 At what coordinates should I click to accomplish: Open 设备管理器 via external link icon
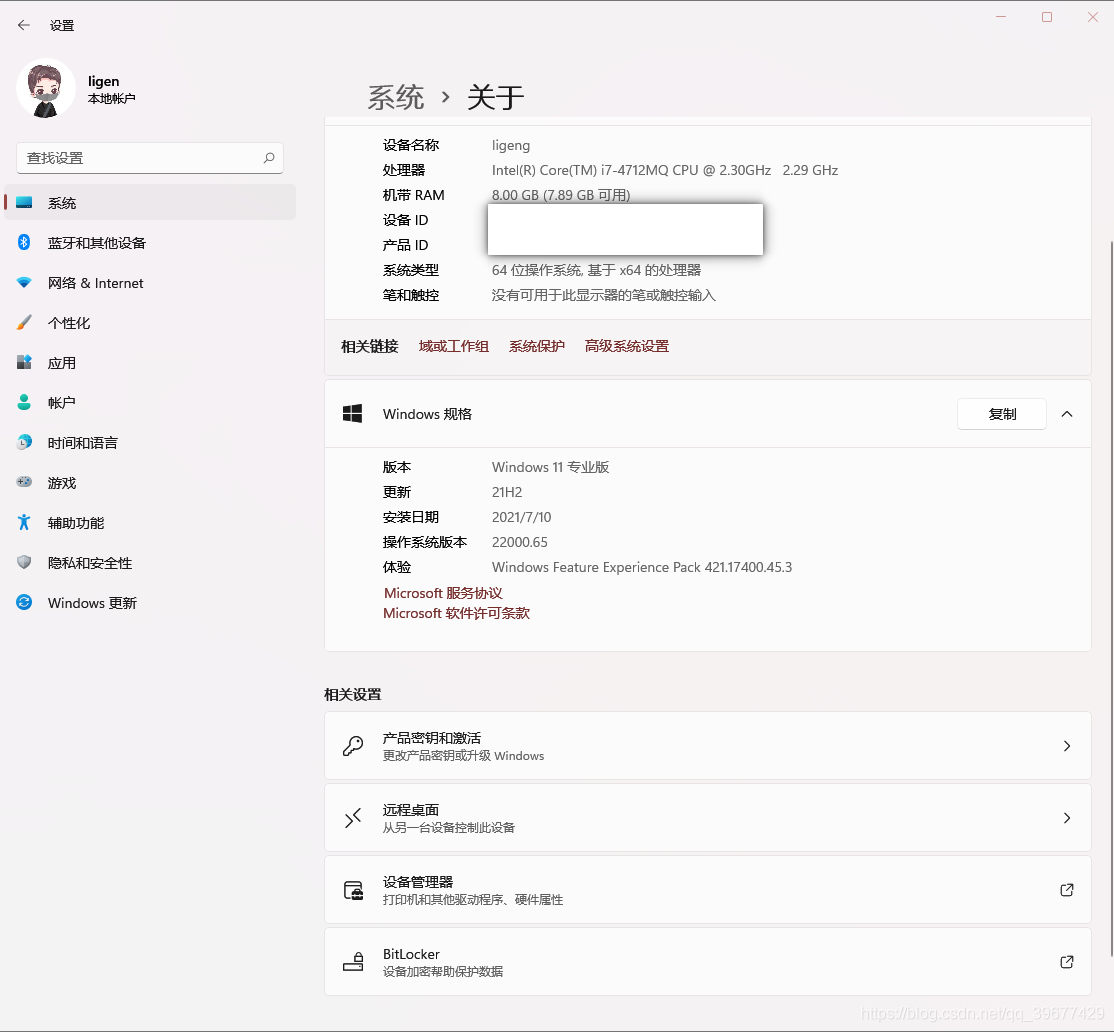click(1066, 890)
